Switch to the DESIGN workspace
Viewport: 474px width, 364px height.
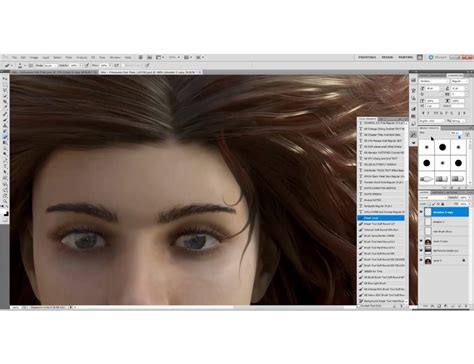click(x=387, y=57)
